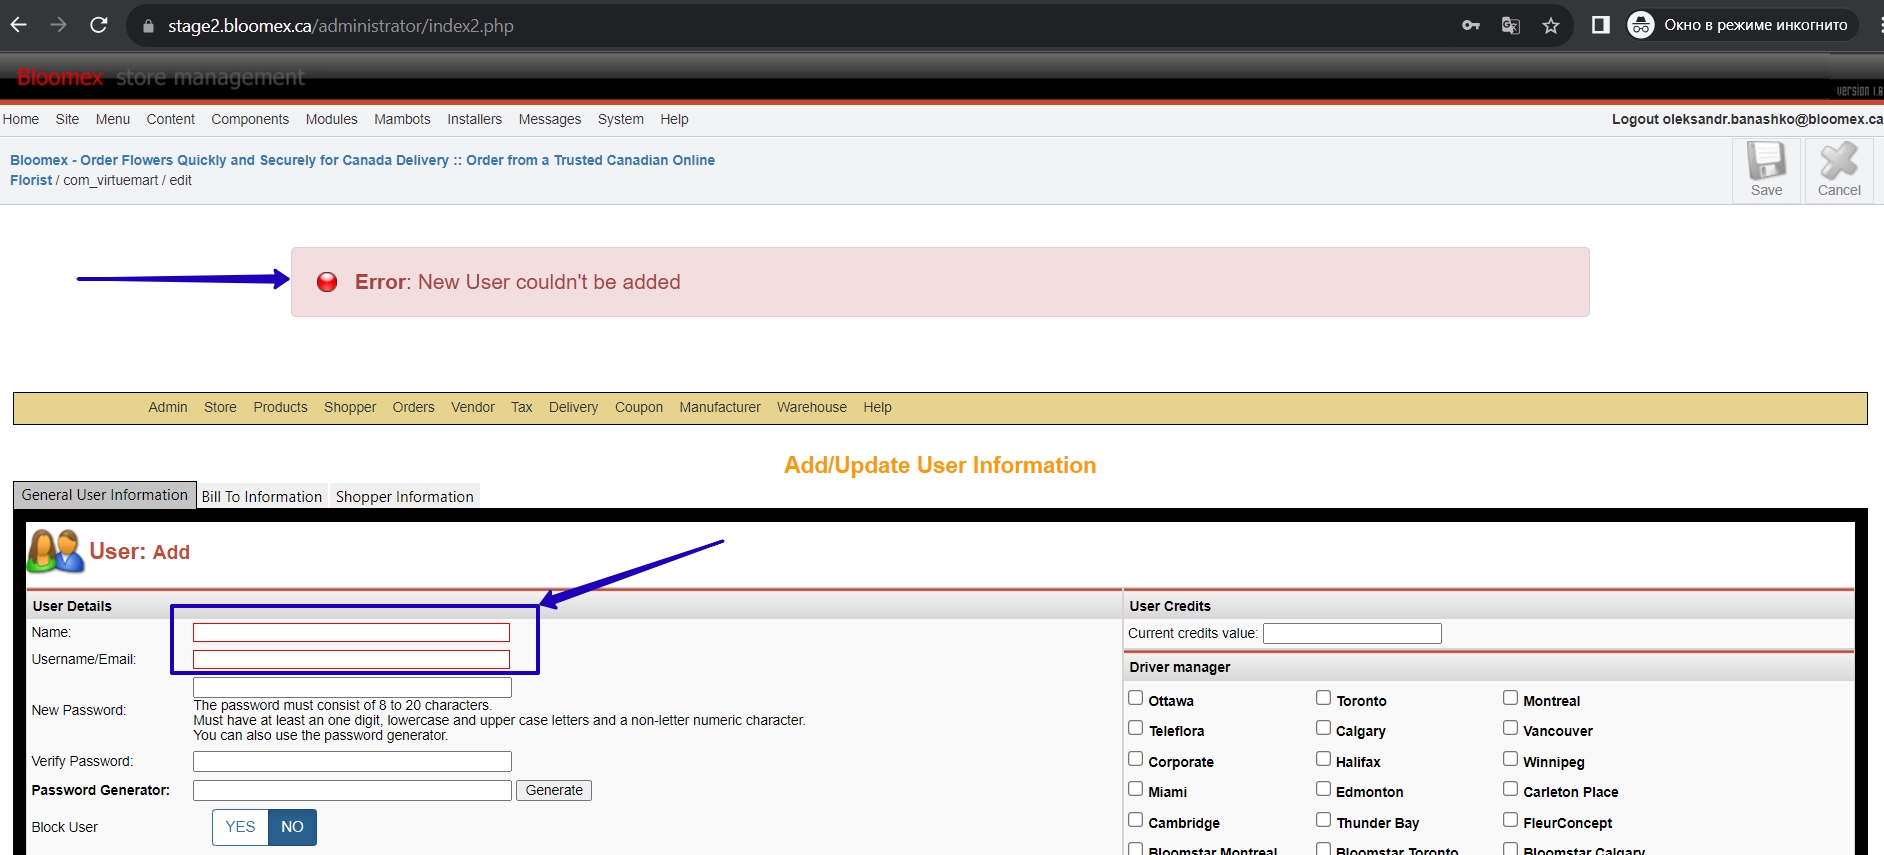Open the System top menu
The height and width of the screenshot is (855, 1884).
tap(621, 119)
